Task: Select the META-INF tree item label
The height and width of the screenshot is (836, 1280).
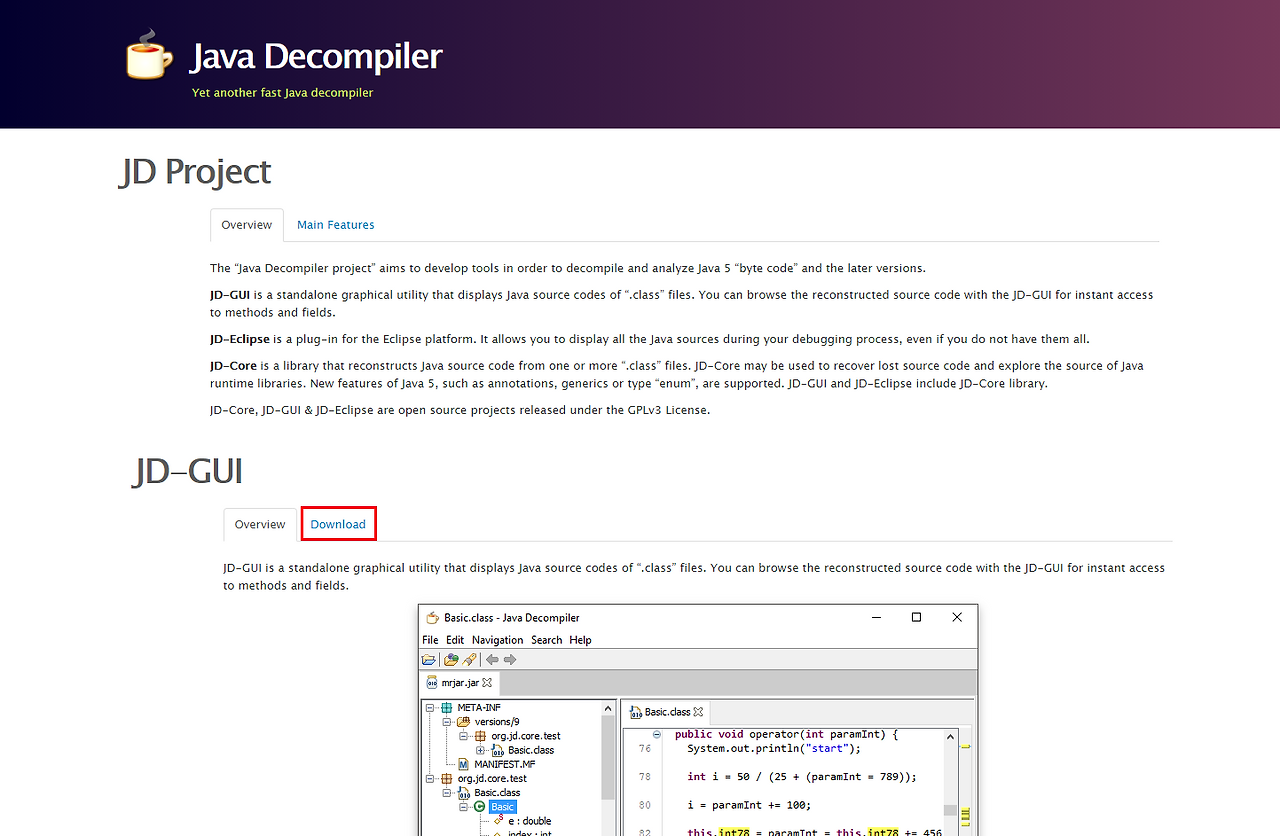Action: (479, 708)
